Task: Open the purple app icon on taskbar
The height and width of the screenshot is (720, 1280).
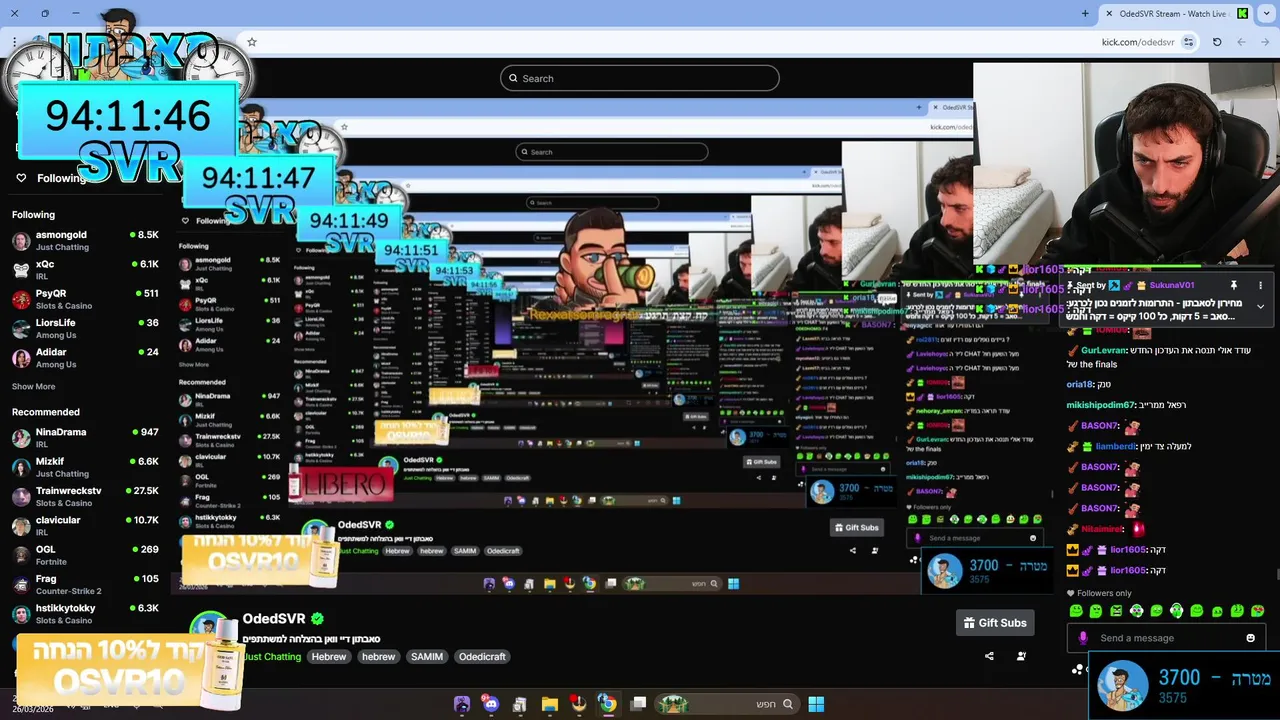Action: [x=461, y=704]
